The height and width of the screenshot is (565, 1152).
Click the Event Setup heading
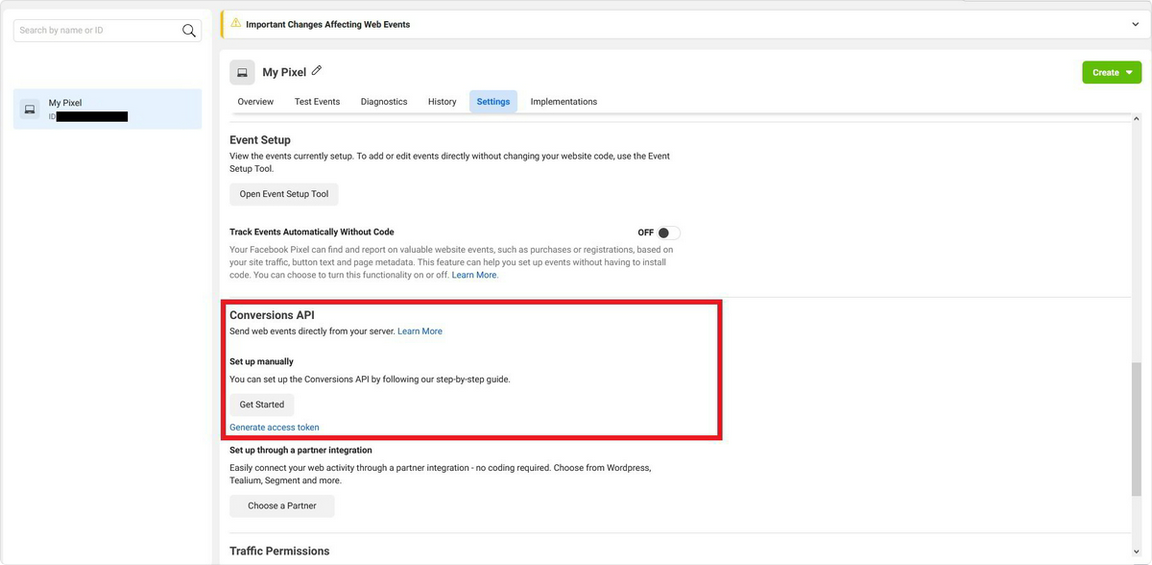coord(260,140)
